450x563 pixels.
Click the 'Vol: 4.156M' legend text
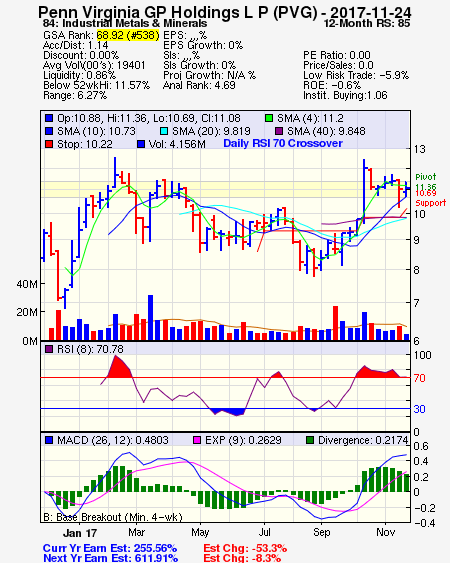pos(177,144)
